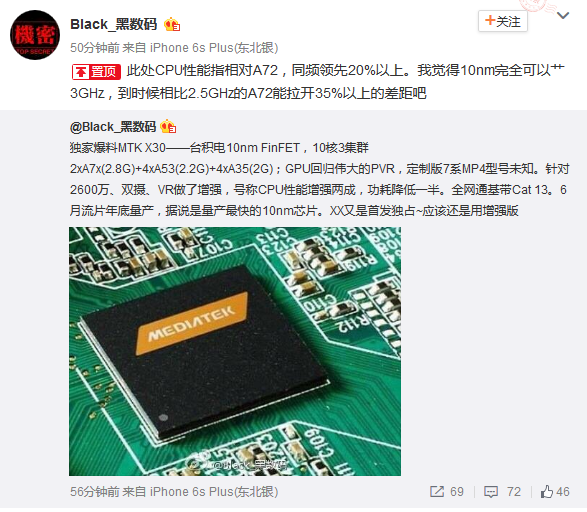The height and width of the screenshot is (512, 587).
Task: Click the crown badge in reposted header
Action: pos(168,127)
